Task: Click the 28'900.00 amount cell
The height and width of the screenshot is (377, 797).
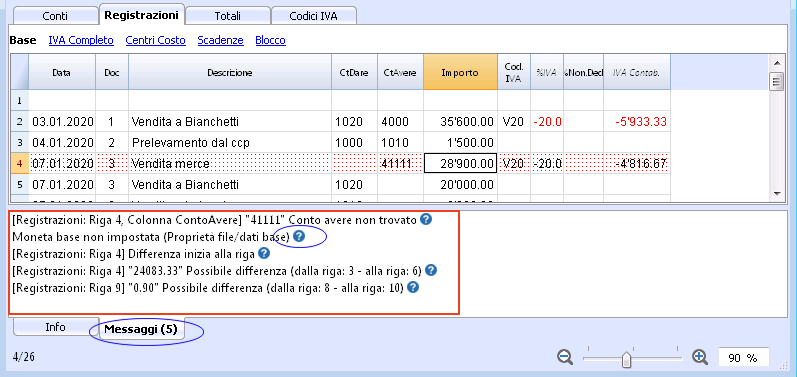Action: pos(461,164)
